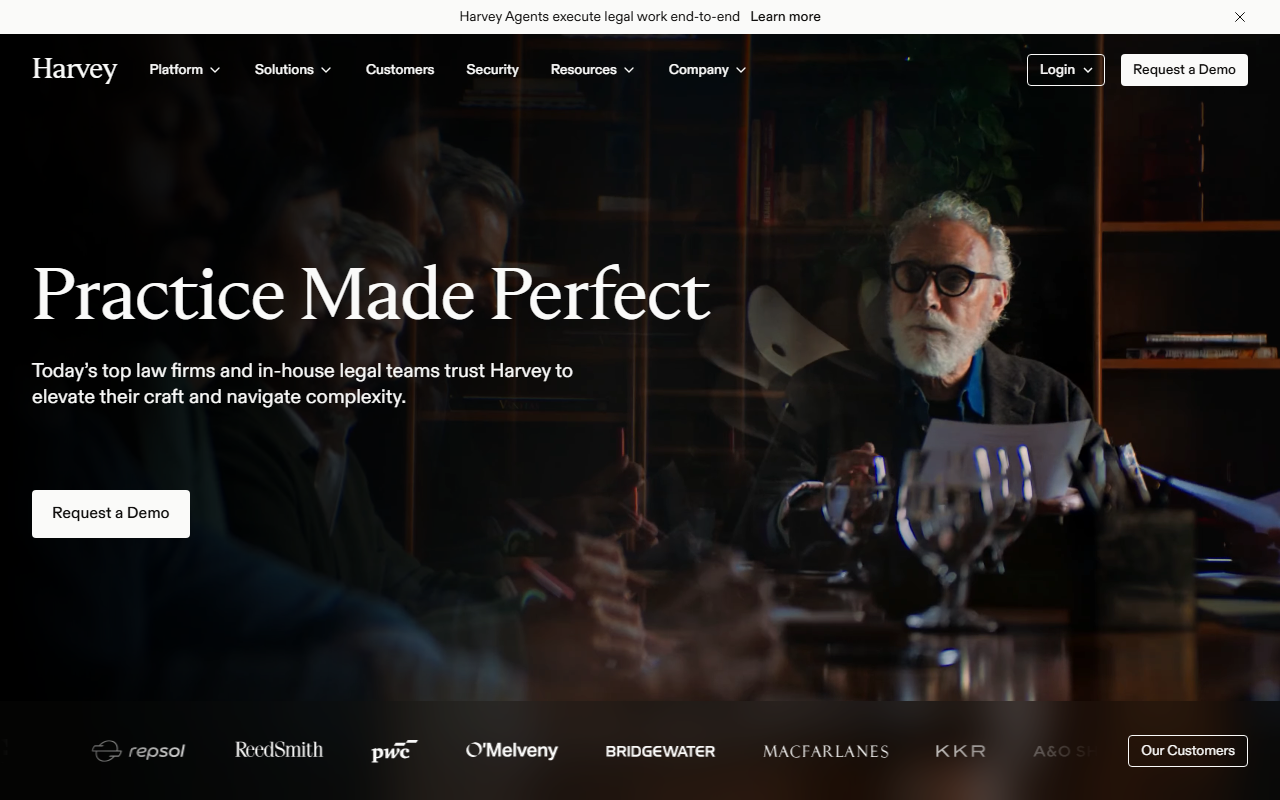Follow the Learn more banner link

coord(785,17)
